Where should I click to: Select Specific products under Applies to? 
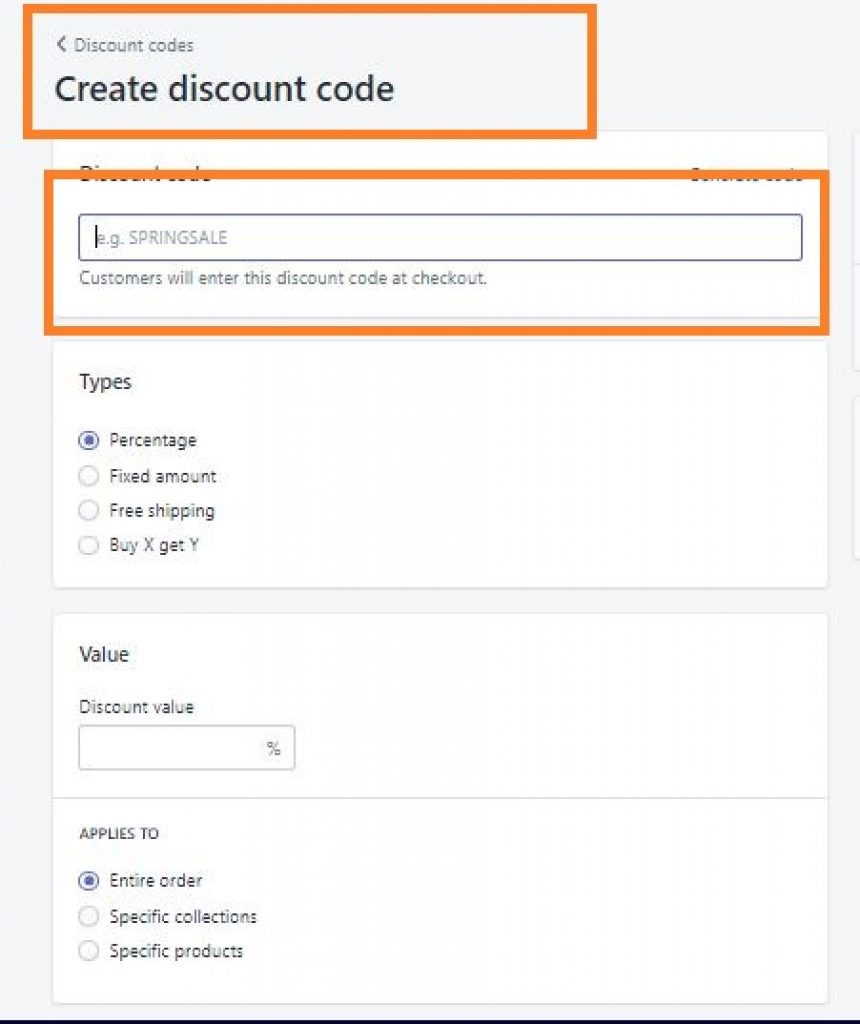[x=88, y=950]
